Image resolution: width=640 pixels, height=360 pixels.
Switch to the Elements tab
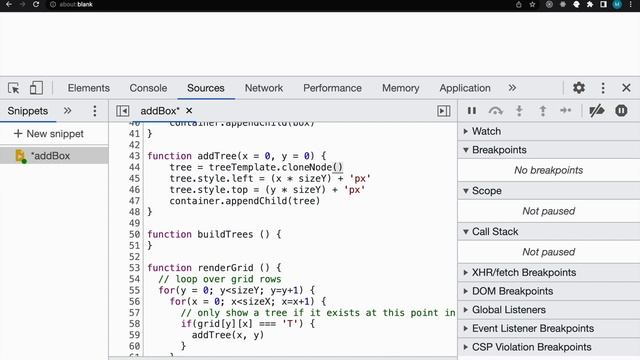click(x=89, y=88)
